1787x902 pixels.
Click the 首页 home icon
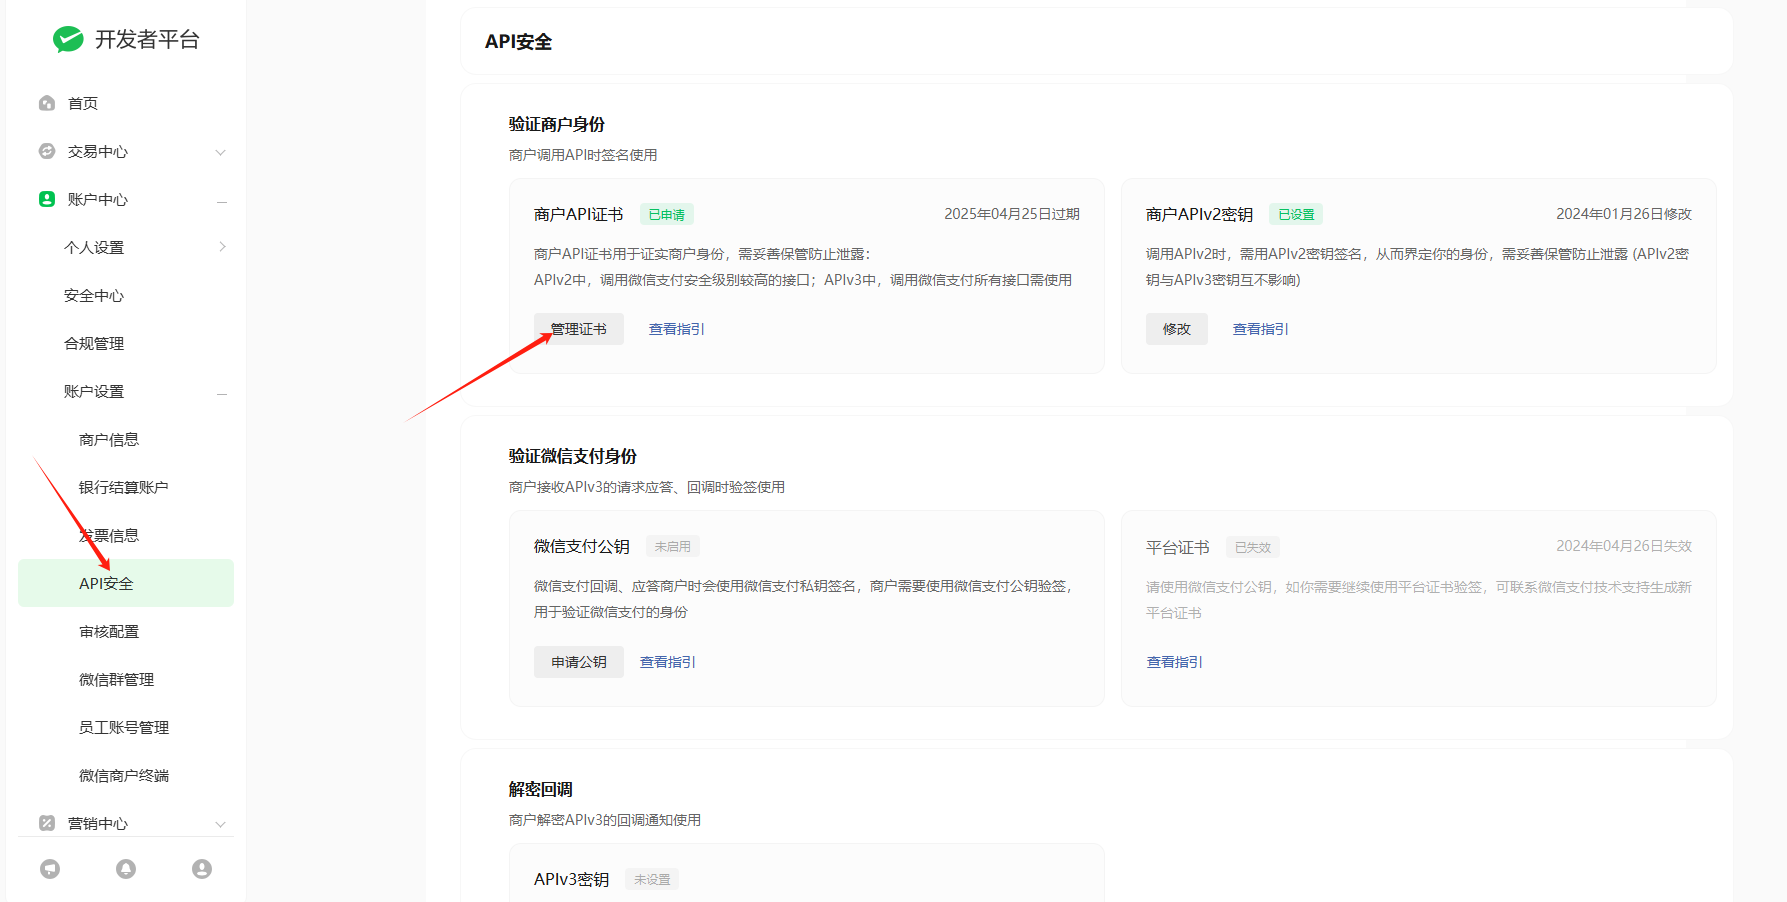47,103
